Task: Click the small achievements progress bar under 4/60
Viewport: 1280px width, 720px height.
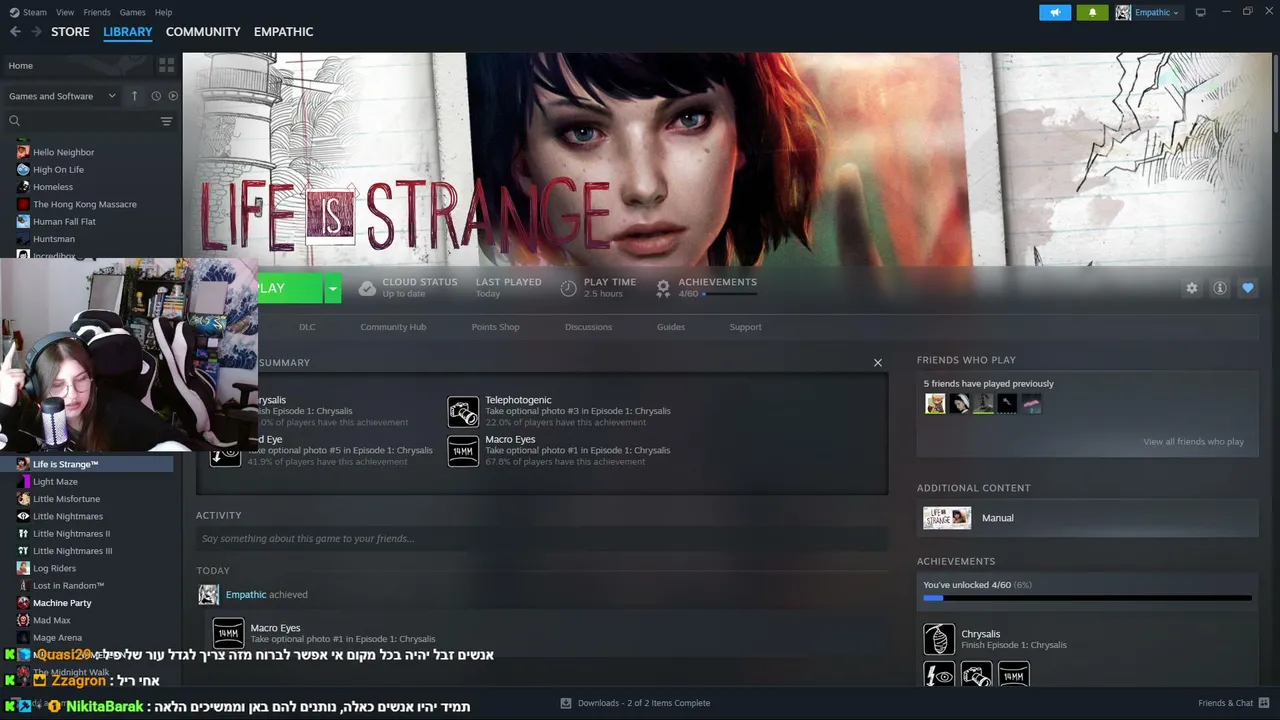Action: tap(730, 294)
